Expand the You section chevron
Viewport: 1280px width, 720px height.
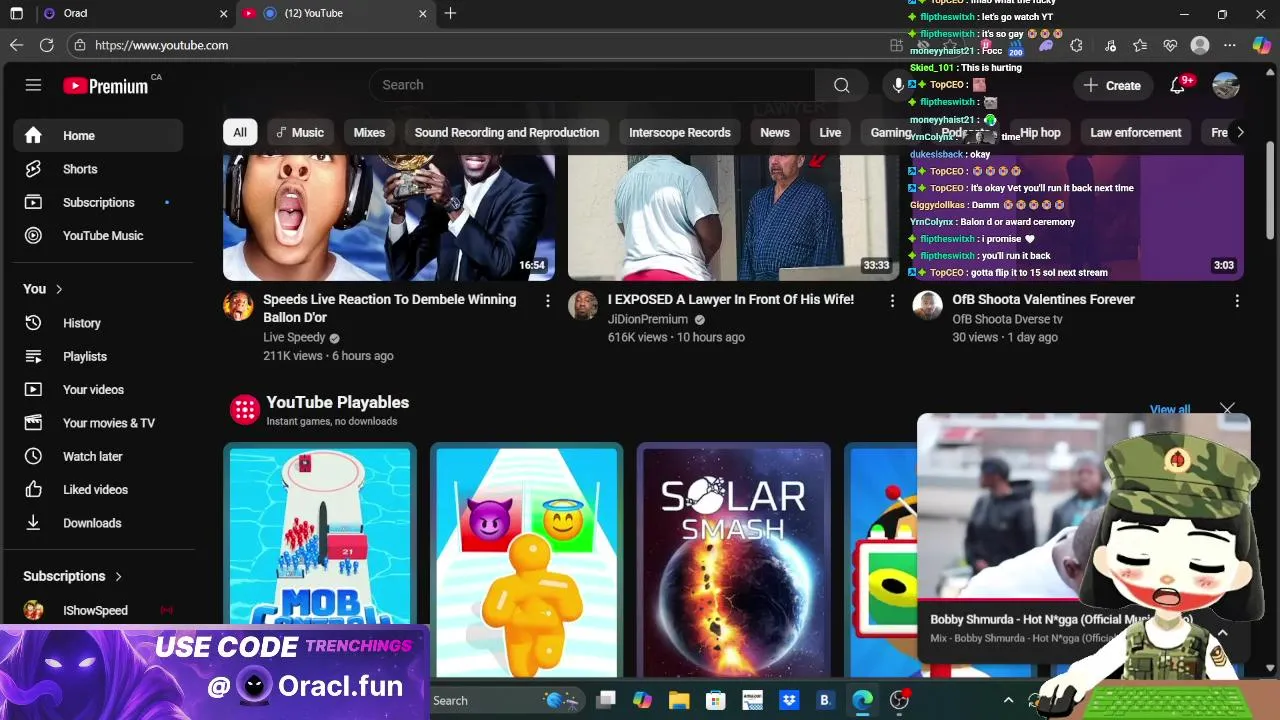pos(59,289)
